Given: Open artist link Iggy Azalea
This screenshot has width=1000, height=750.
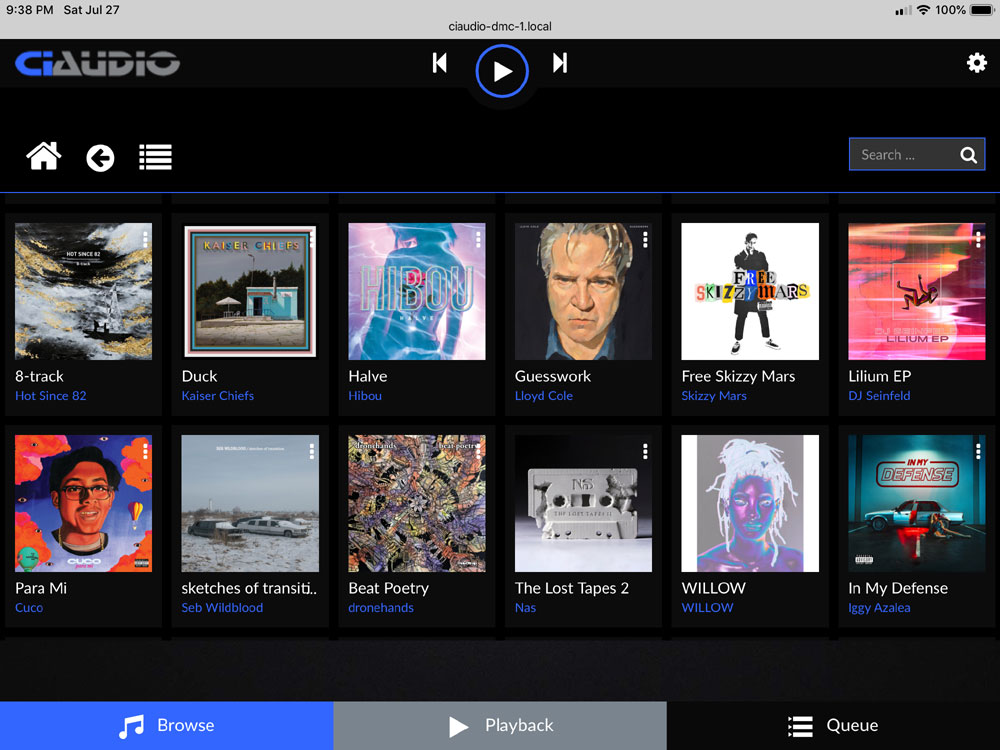Looking at the screenshot, I should point(879,608).
